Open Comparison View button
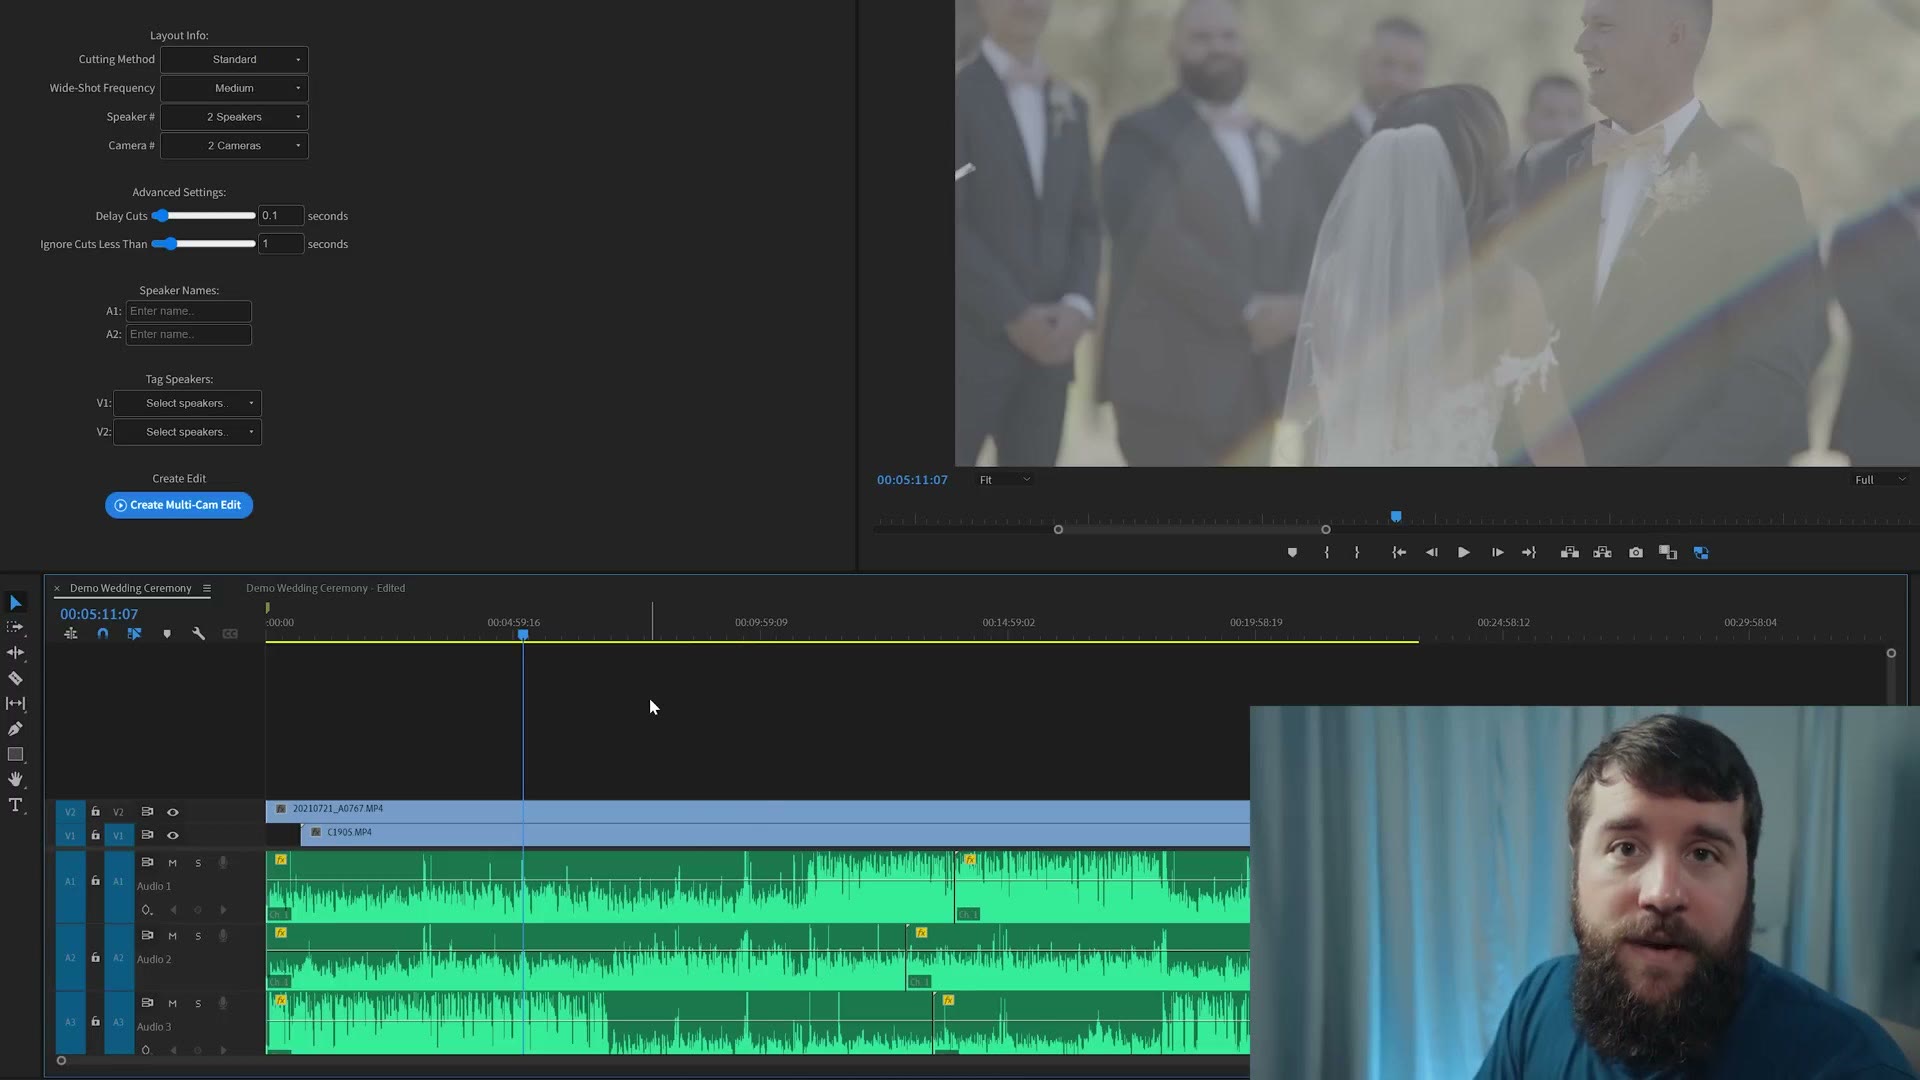Viewport: 1920px width, 1080px height. click(1668, 552)
